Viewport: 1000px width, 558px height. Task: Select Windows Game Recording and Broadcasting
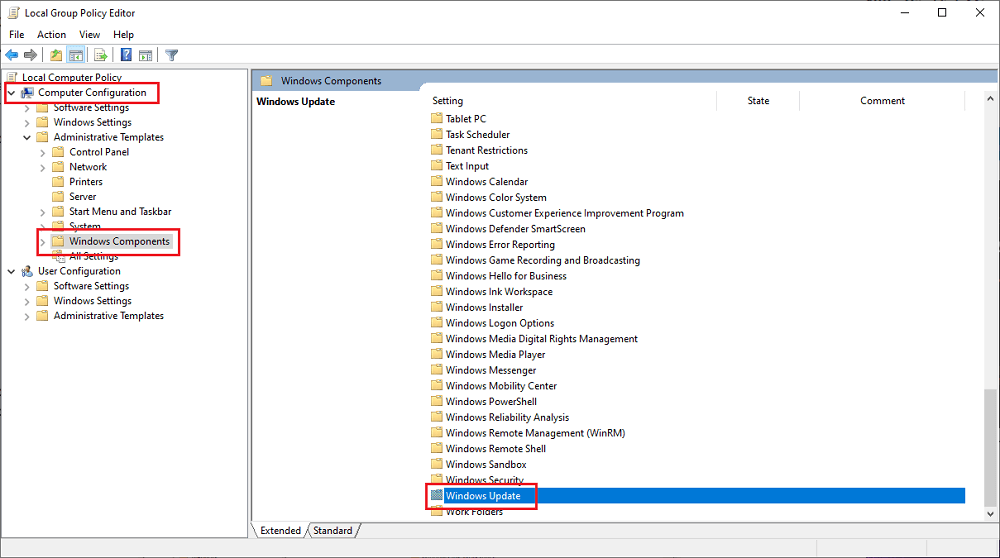[x=543, y=260]
